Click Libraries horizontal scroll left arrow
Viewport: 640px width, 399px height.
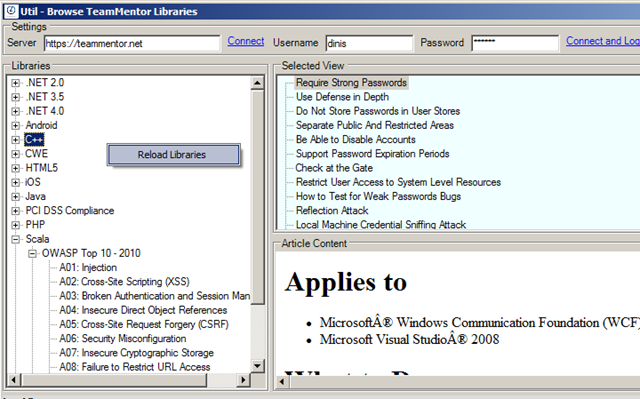pyautogui.click(x=13, y=380)
